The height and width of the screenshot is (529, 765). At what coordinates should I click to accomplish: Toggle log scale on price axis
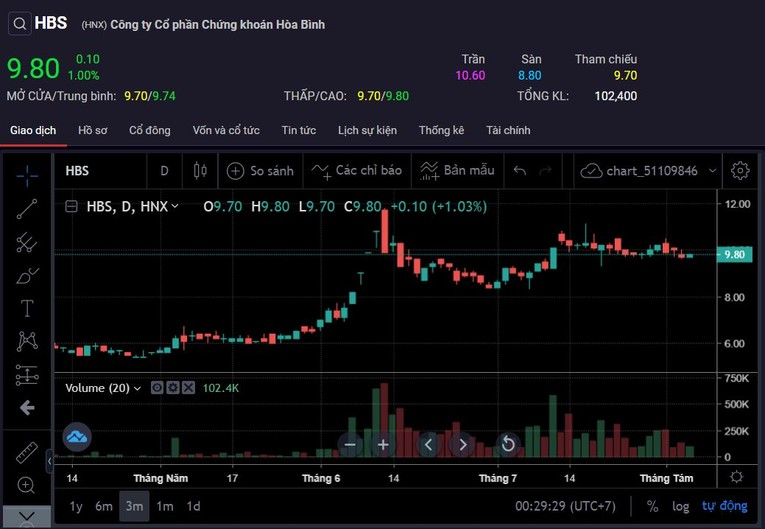[x=680, y=506]
